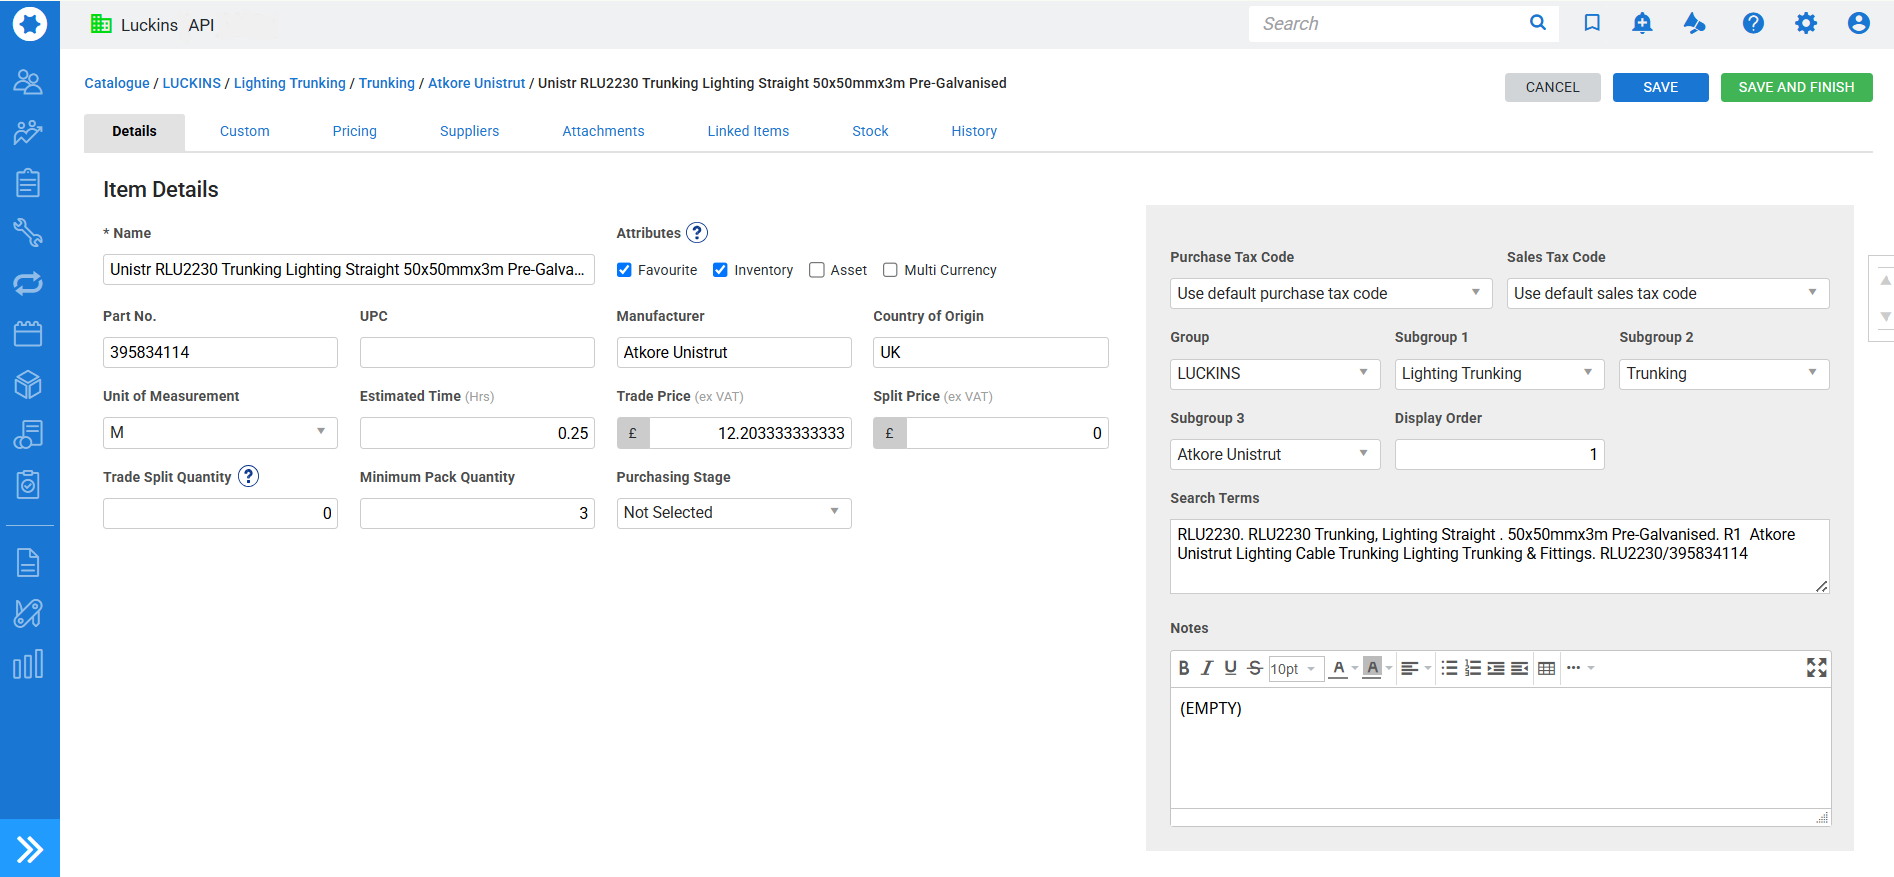Uncheck the Favourite checkbox

624,270
